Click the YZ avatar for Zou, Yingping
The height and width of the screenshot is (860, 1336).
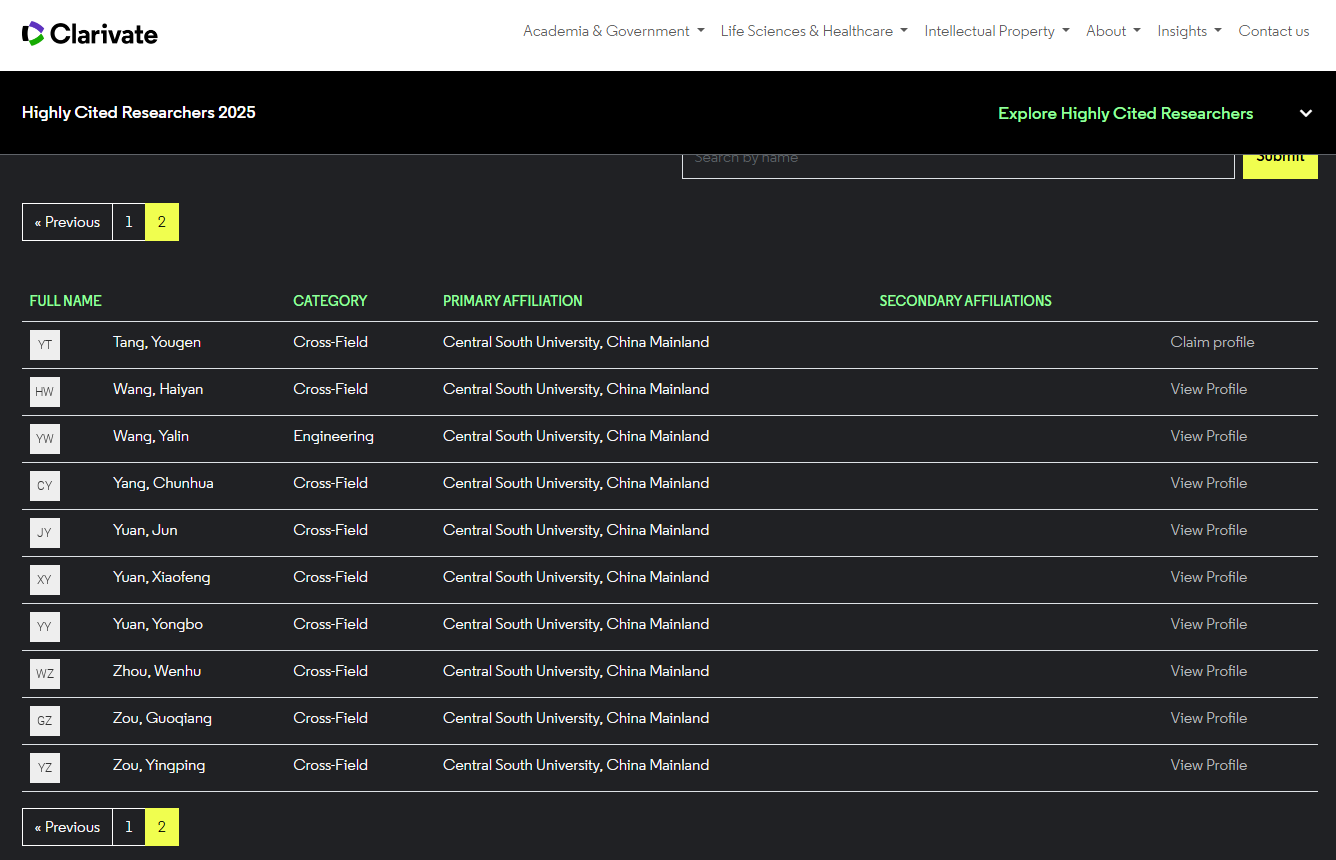click(x=45, y=768)
